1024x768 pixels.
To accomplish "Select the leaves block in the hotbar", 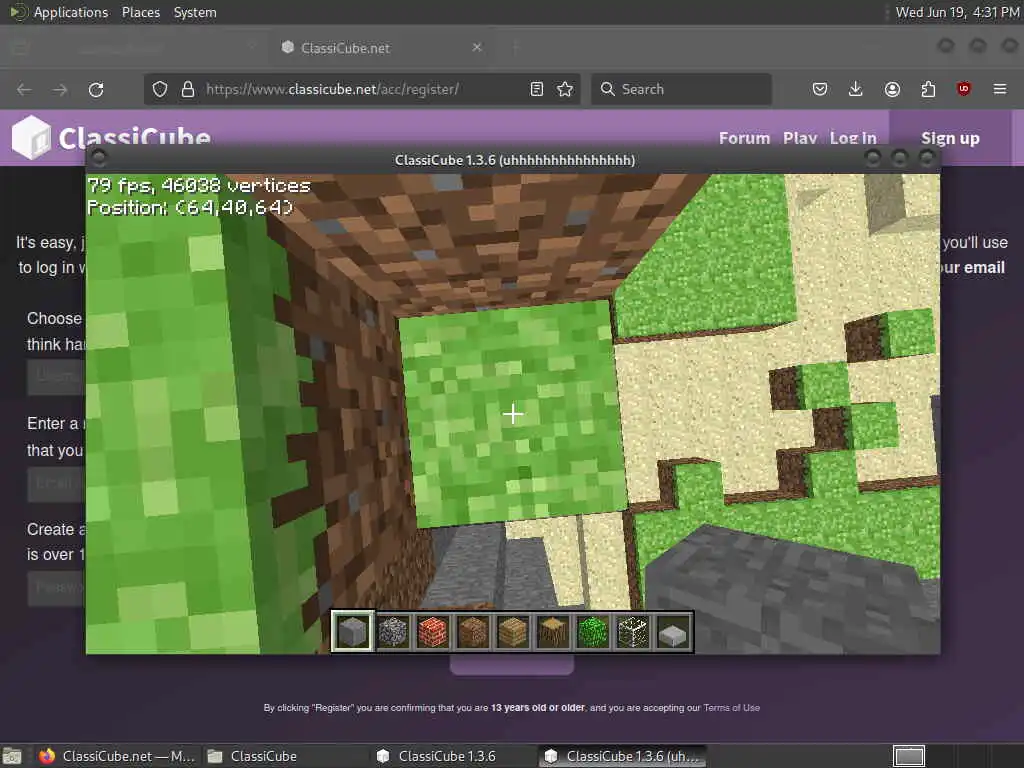I will click(x=592, y=632).
